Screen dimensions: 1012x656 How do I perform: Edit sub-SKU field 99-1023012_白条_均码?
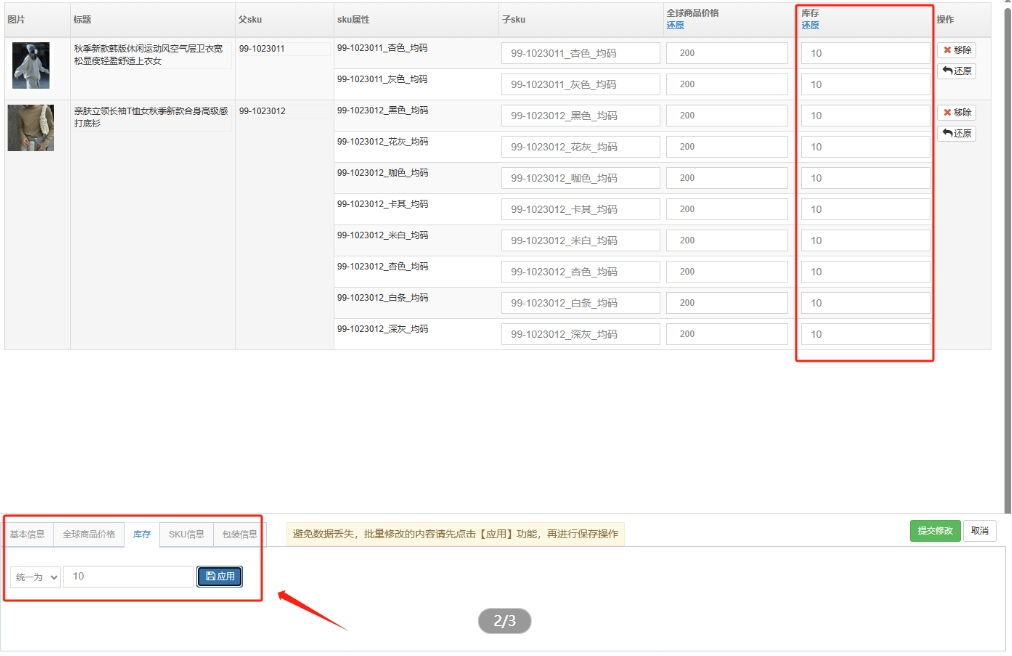580,303
